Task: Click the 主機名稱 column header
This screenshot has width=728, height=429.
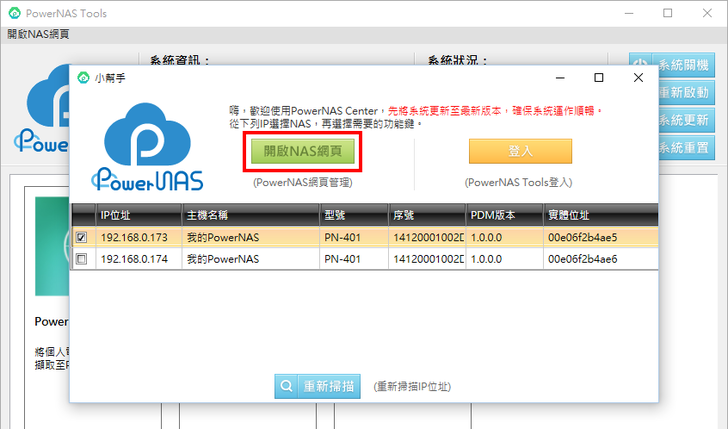Action: tap(250, 215)
